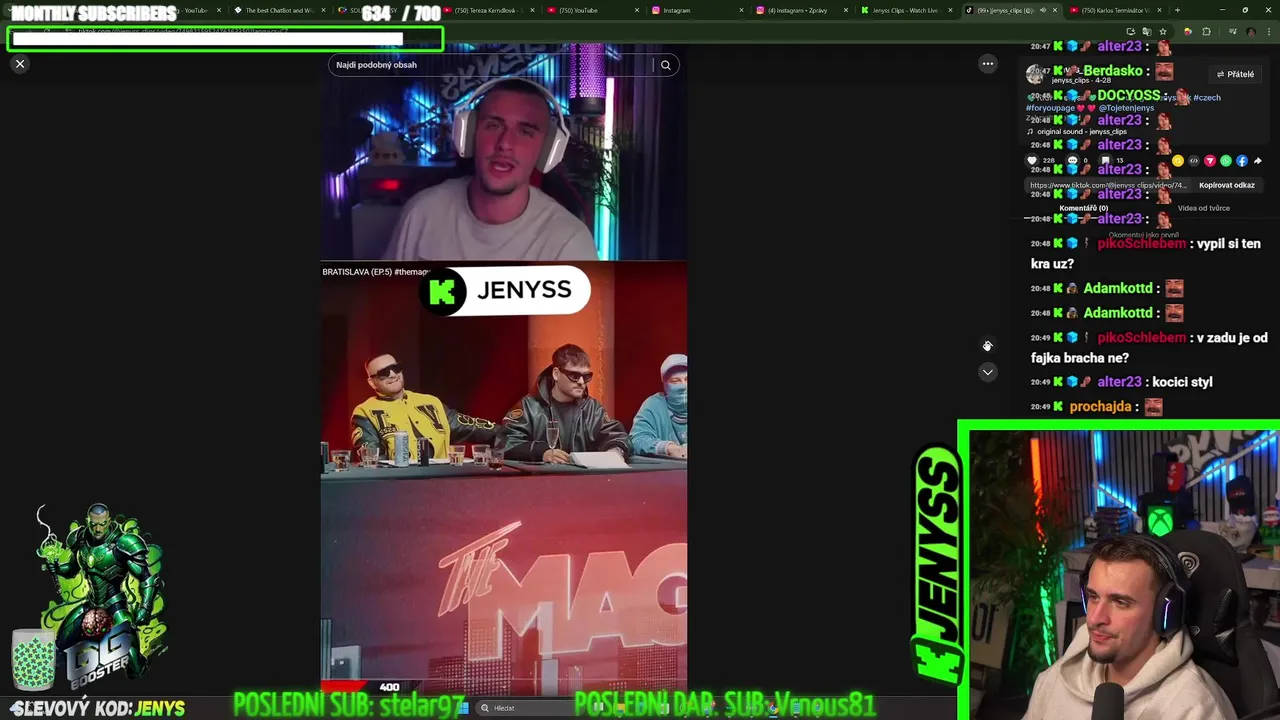Screen dimensions: 1280x720
Task: Close the TikTok 'jenyss_clips' browser tab
Action: [1055, 10]
